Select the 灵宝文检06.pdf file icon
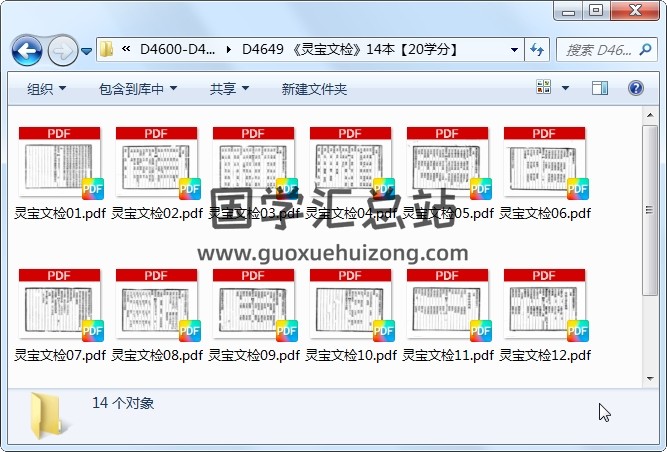The width and height of the screenshot is (667, 452). point(545,163)
